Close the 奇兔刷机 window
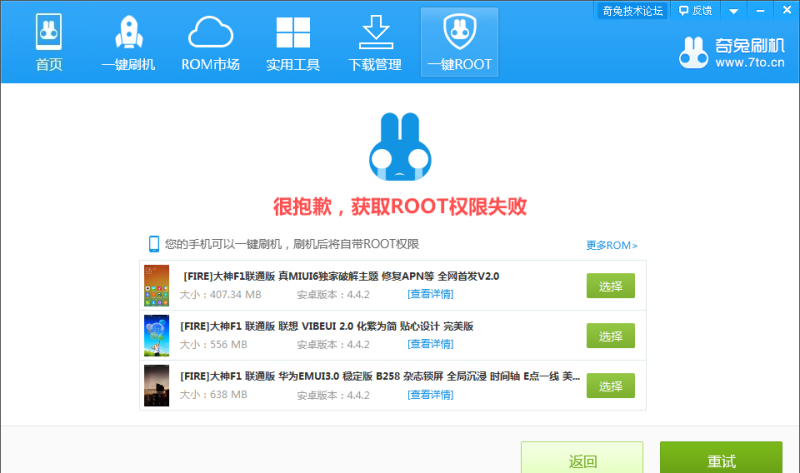Viewport: 800px width, 473px height. [x=786, y=10]
